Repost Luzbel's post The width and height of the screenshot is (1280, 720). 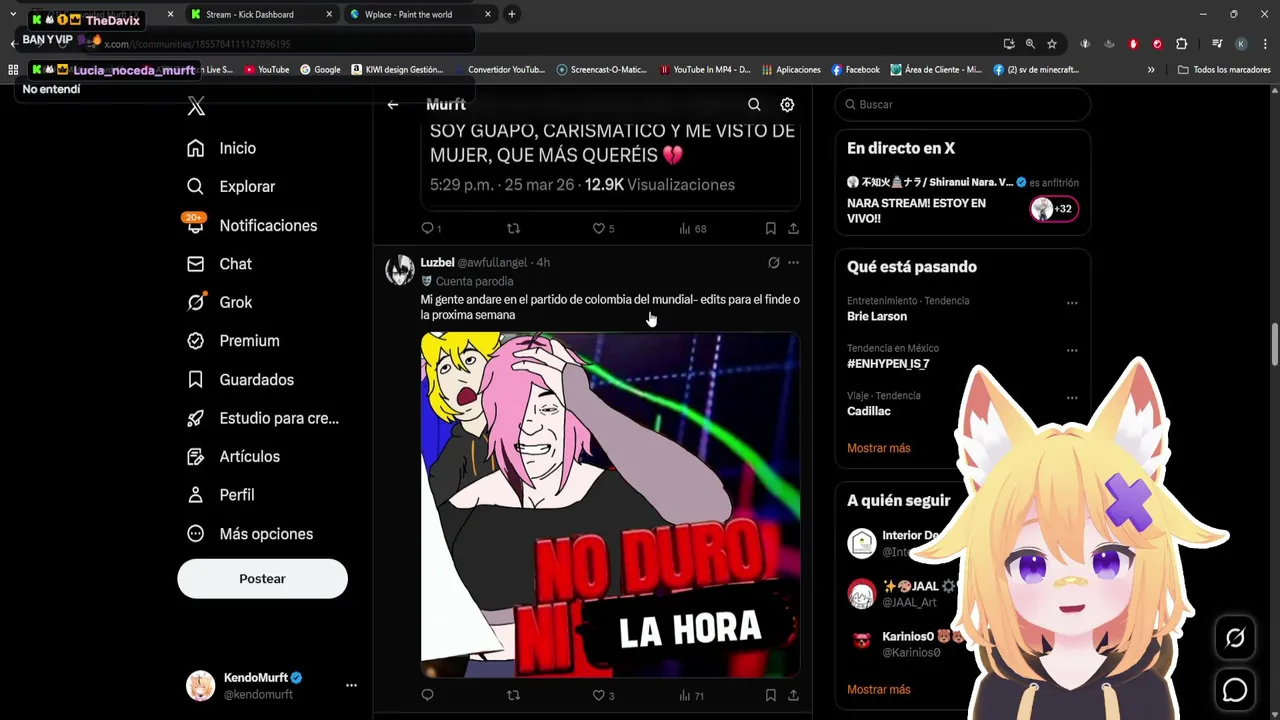click(513, 695)
